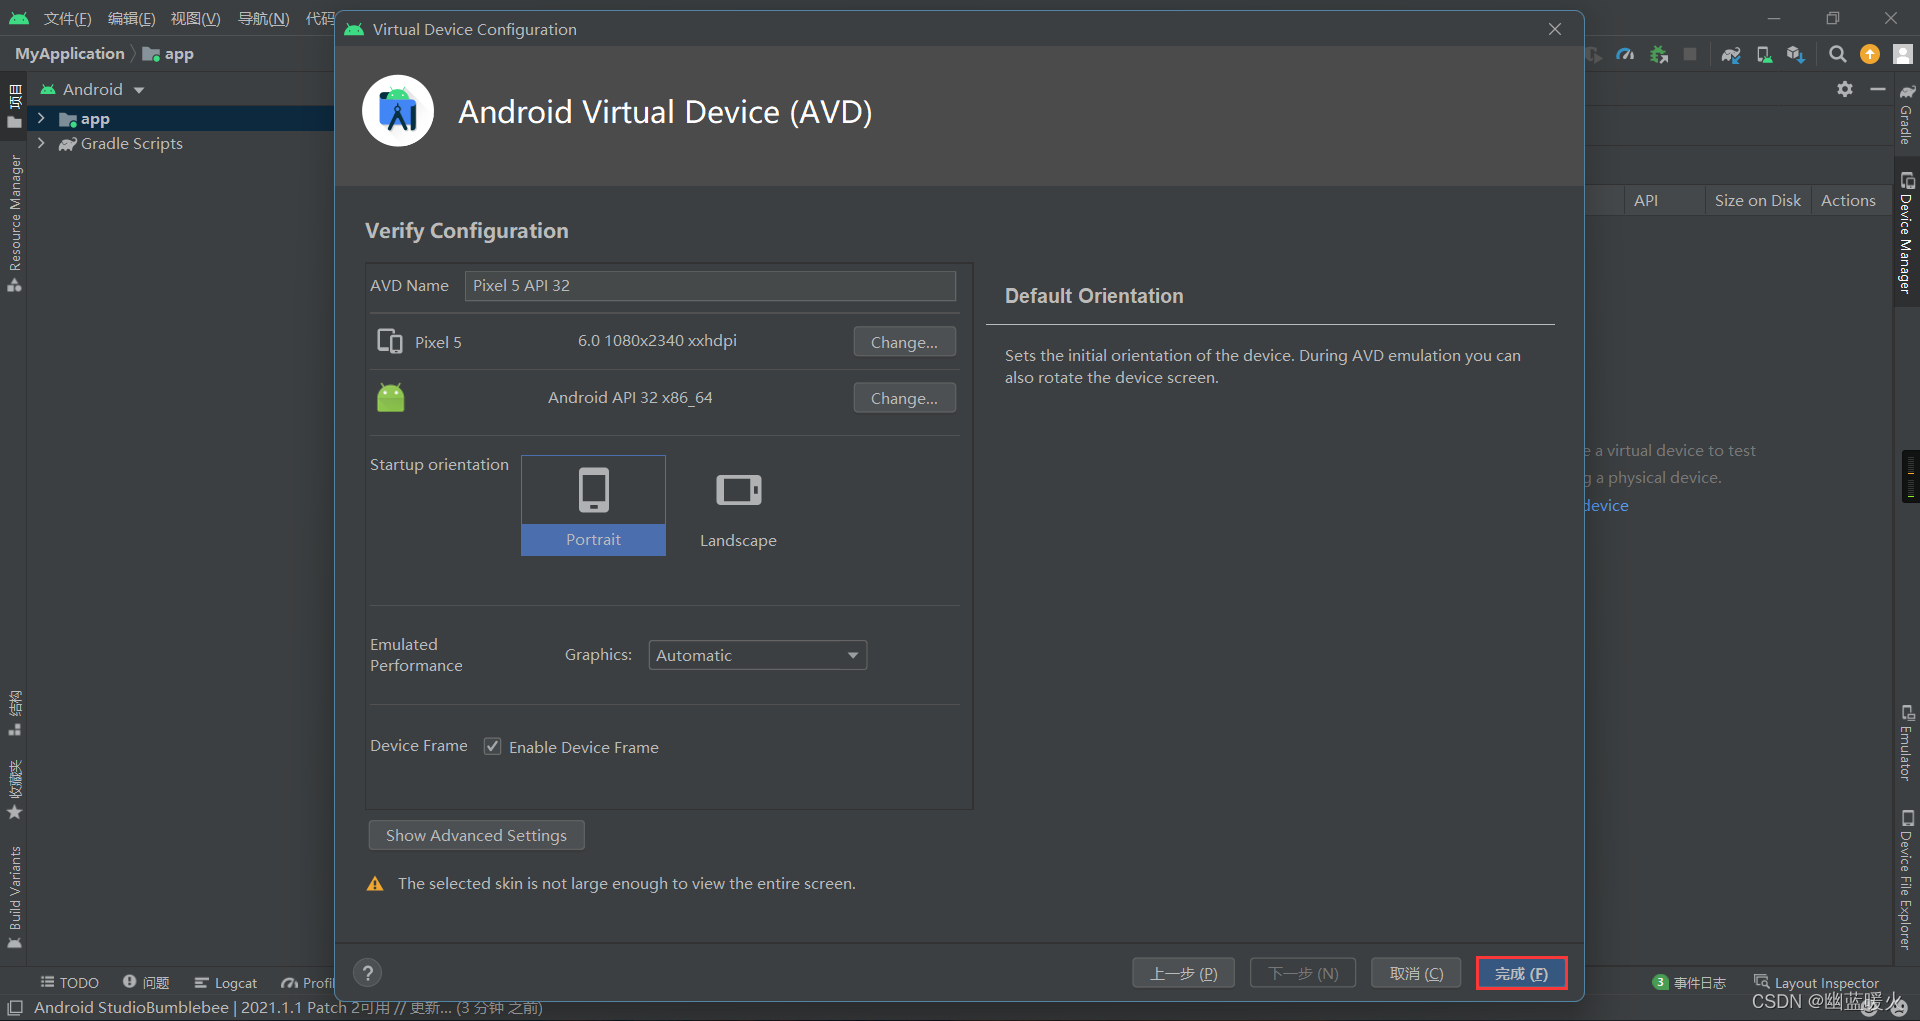This screenshot has height=1021, width=1920.
Task: Click the Android Studio update status message
Action: [288, 1007]
